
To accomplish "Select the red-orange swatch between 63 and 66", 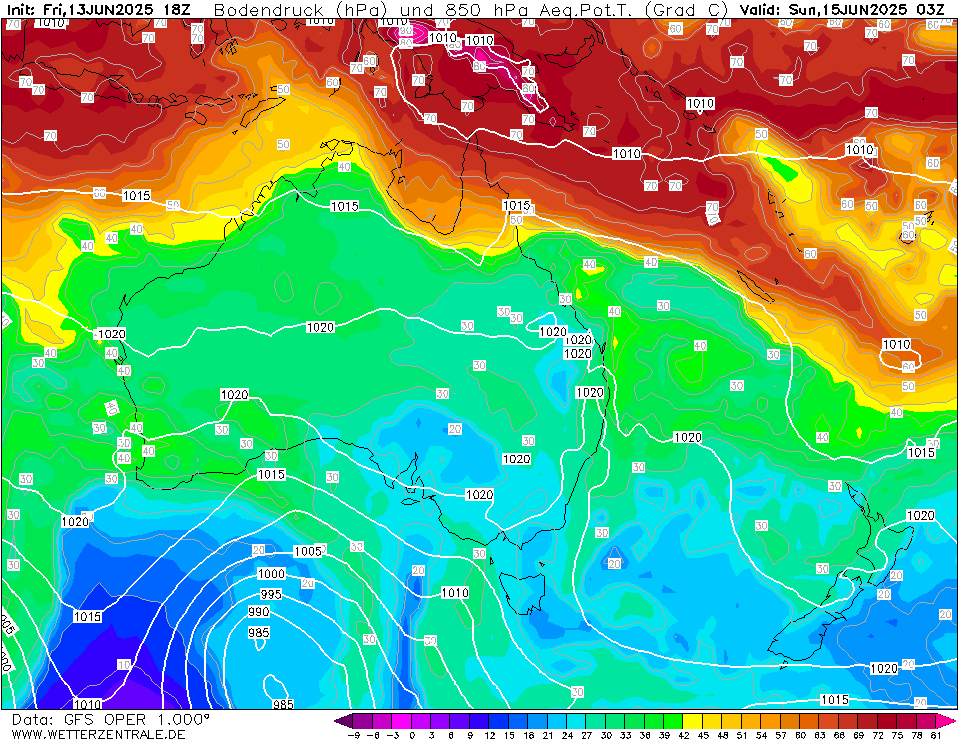I will click(x=829, y=721).
